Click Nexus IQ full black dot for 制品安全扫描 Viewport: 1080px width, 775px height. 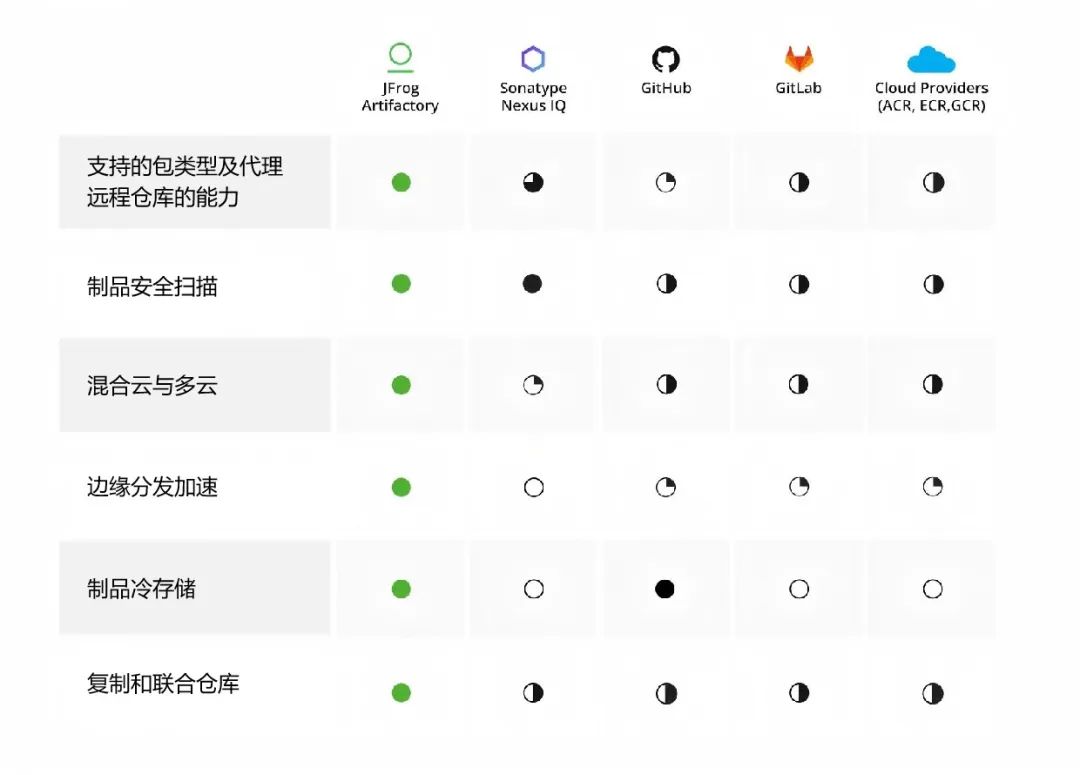(x=532, y=284)
